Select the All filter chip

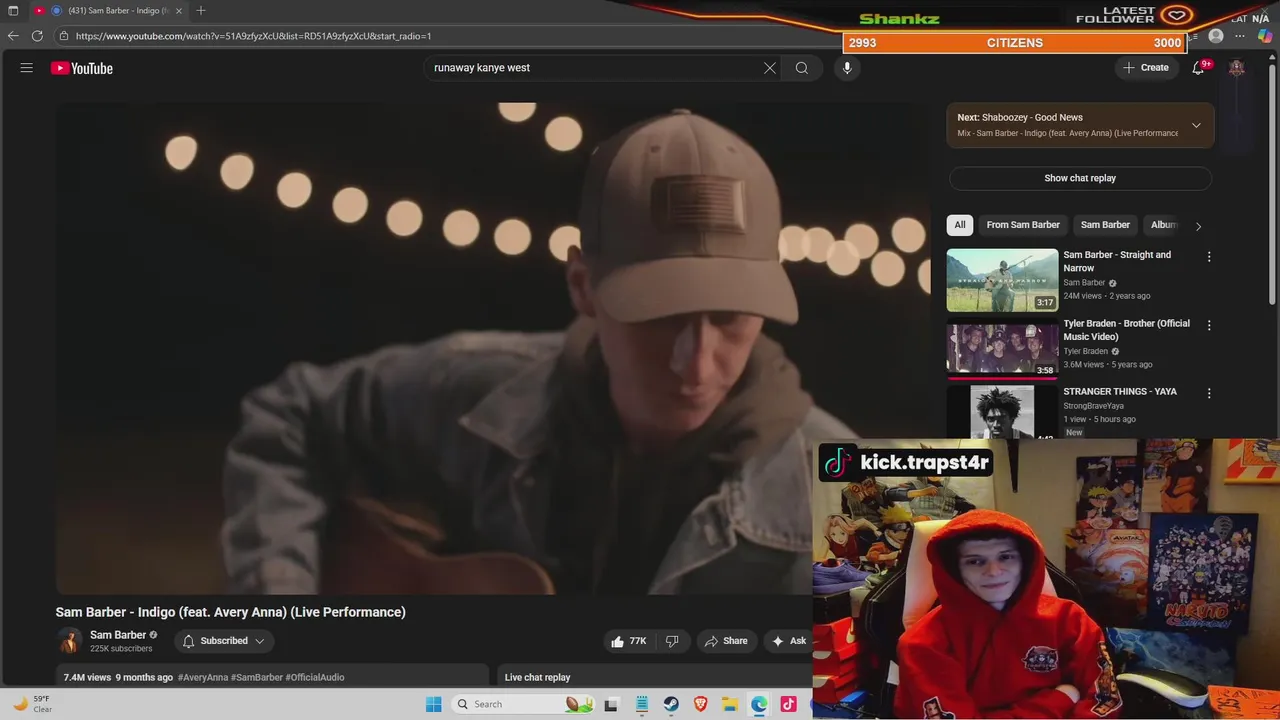960,225
